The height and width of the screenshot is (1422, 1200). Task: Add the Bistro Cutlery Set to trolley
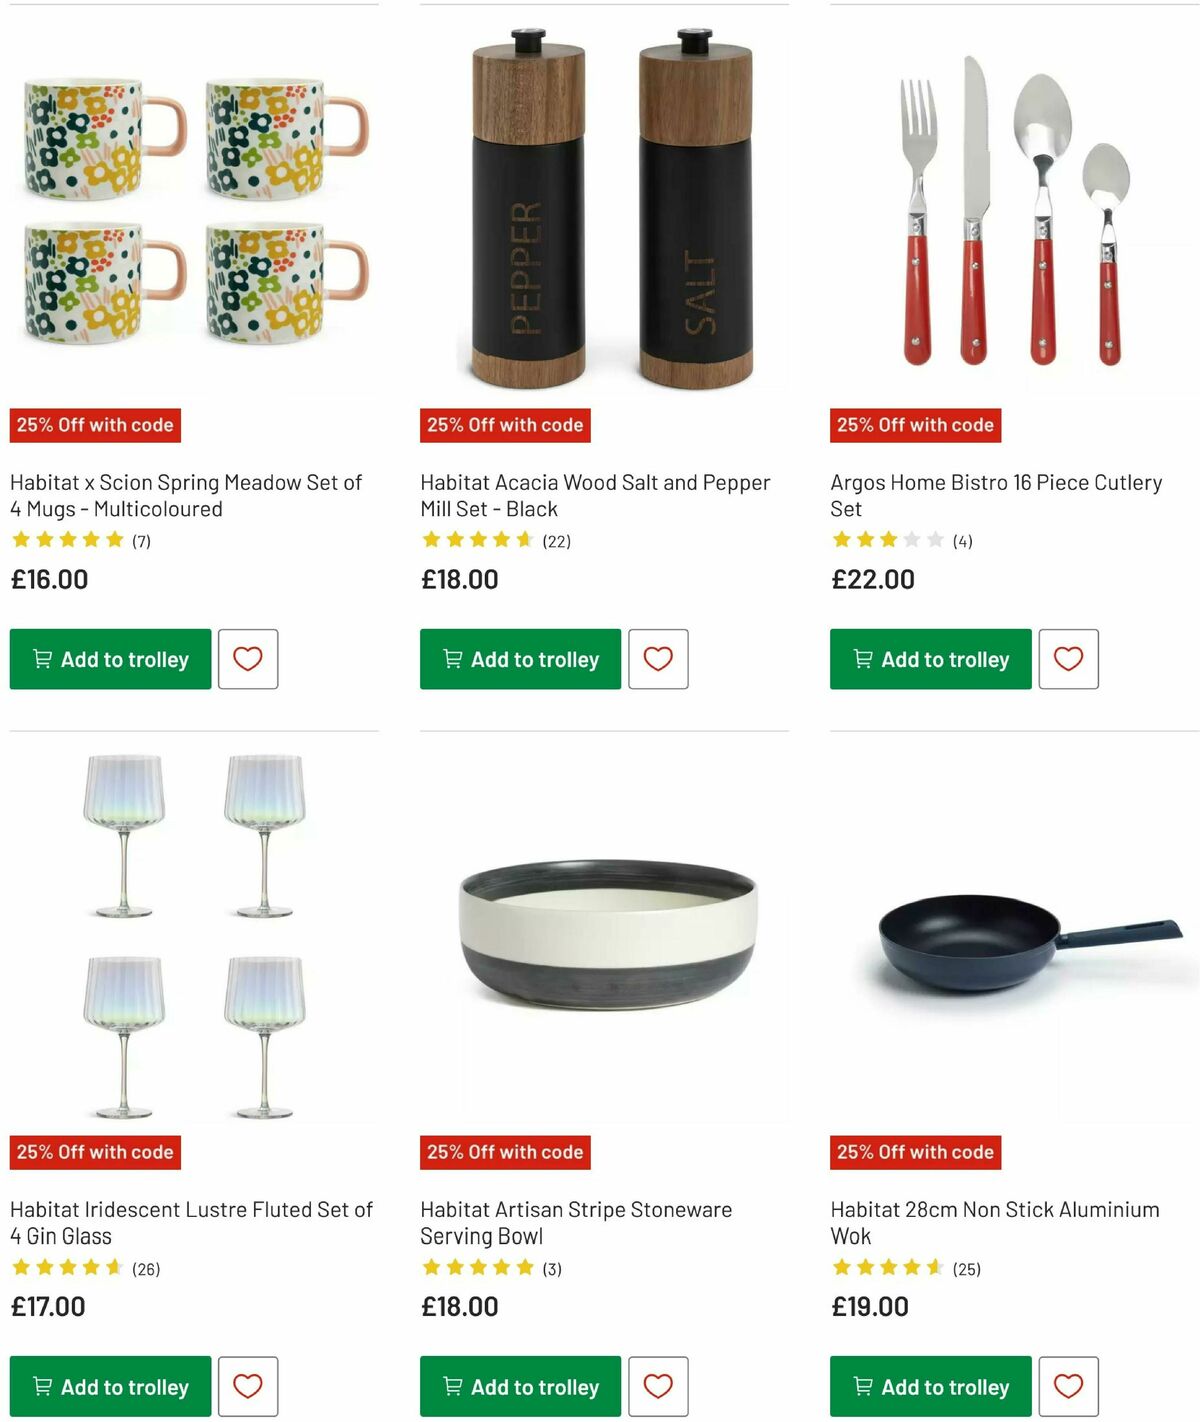tap(929, 659)
